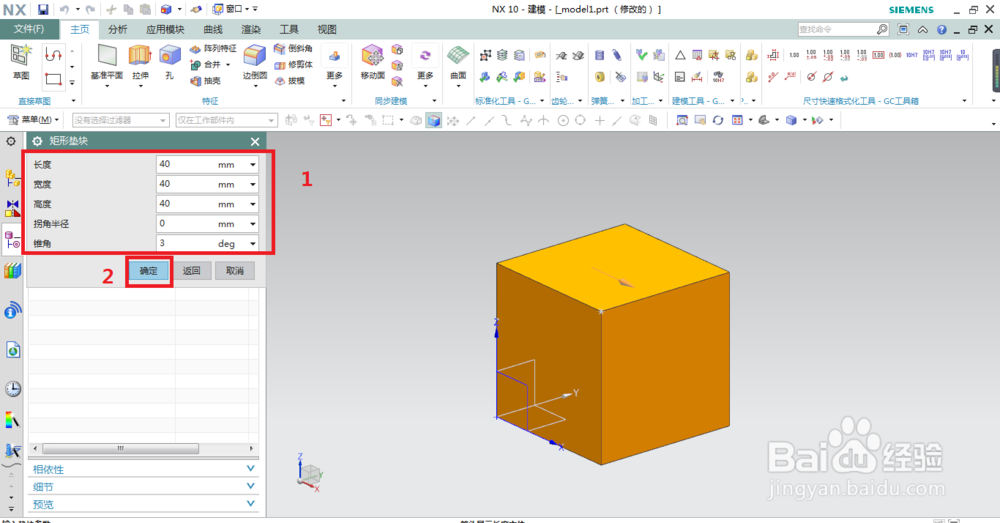Select the Move Face (移动面) icon
1000x523 pixels.
pos(372,55)
